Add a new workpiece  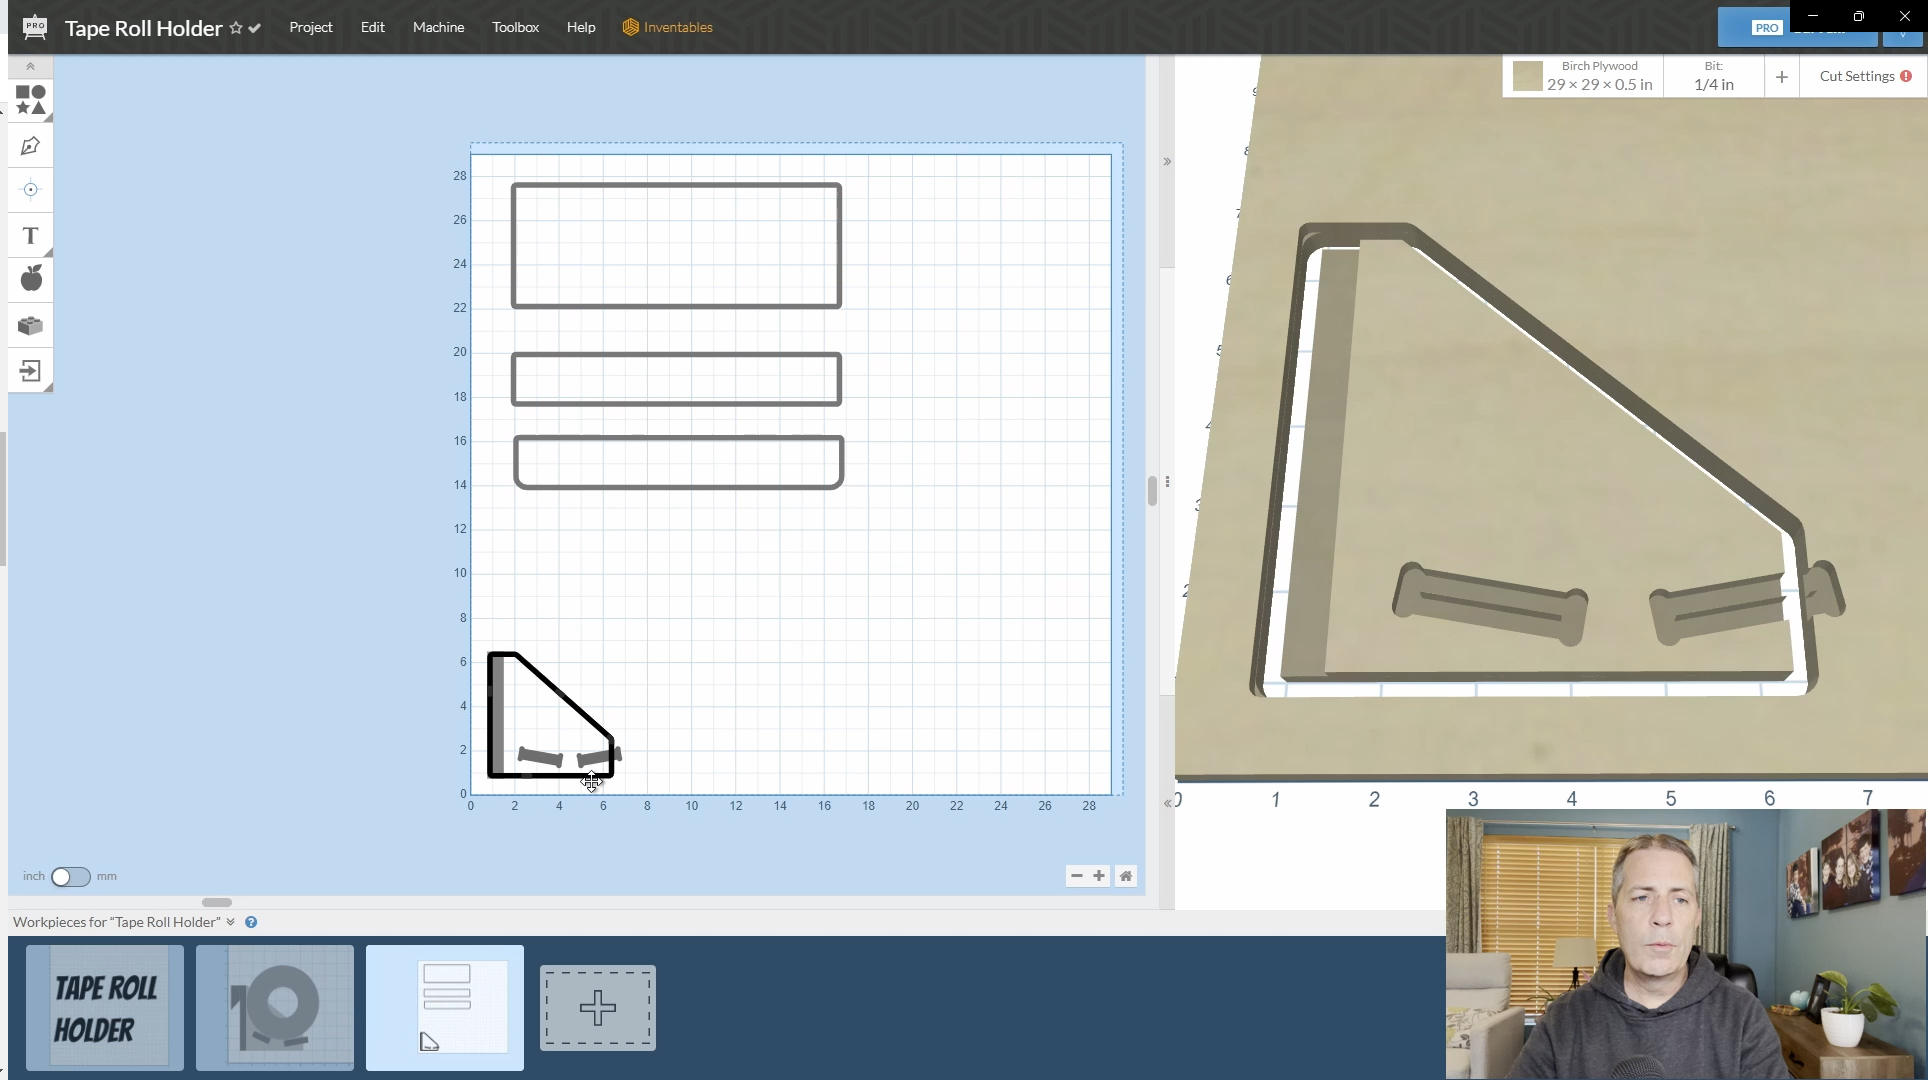[x=598, y=1007]
